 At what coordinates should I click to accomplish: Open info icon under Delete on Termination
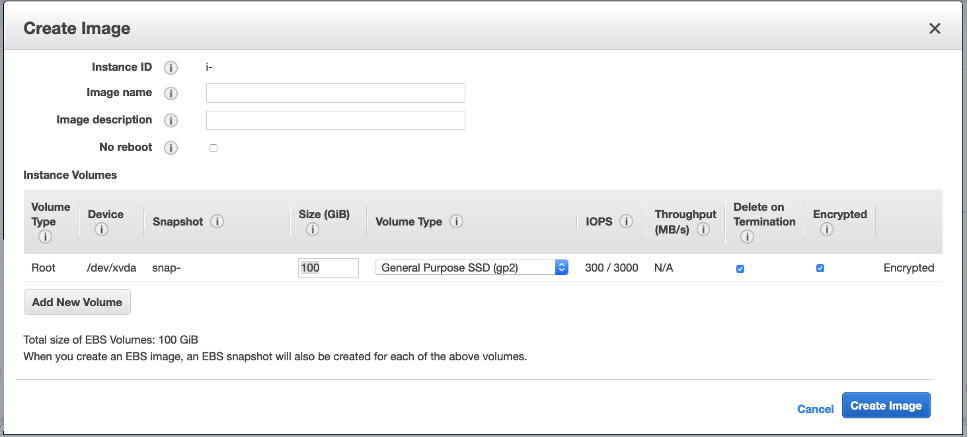click(747, 236)
